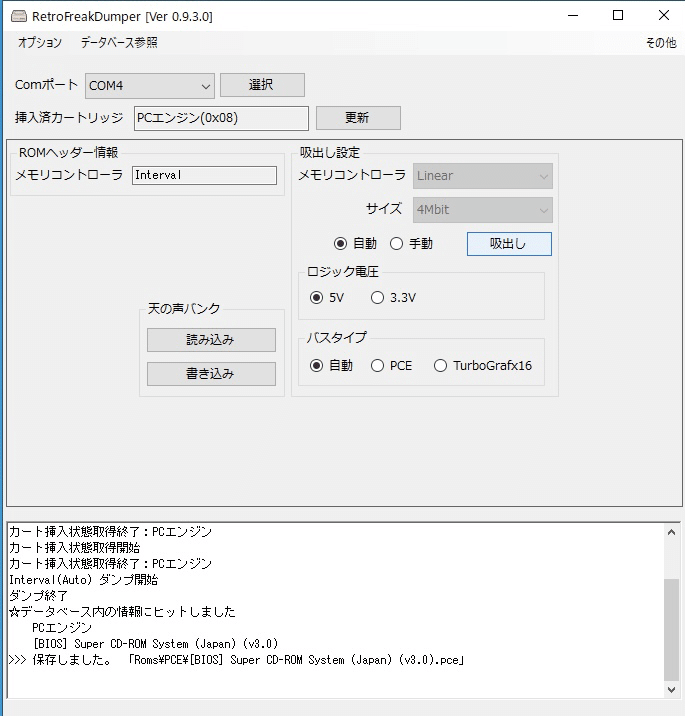Select PCE bus type

[391, 366]
